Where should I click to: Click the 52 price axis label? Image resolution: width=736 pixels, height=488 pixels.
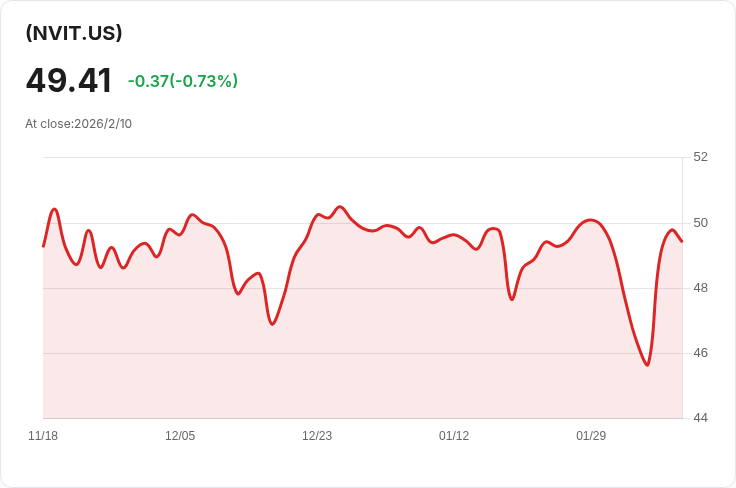point(700,157)
